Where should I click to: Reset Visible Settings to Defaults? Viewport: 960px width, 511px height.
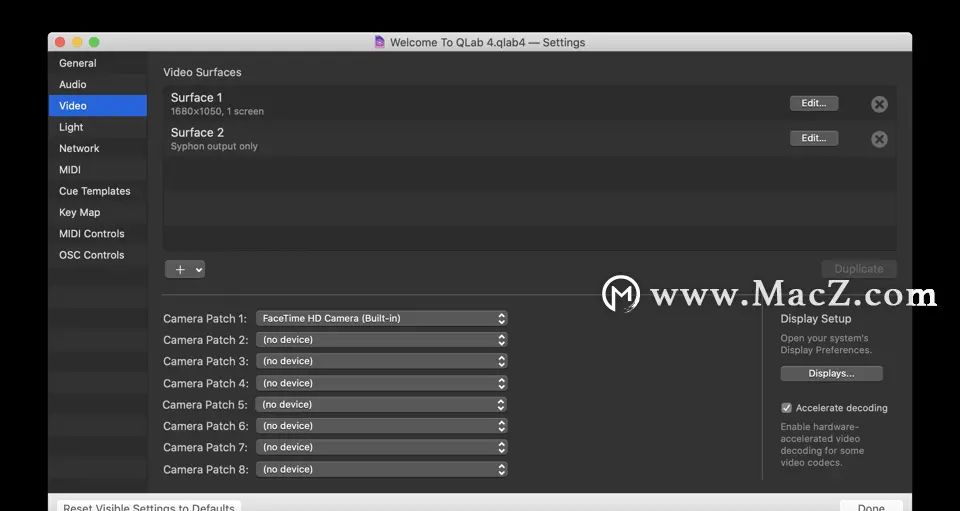pos(149,507)
